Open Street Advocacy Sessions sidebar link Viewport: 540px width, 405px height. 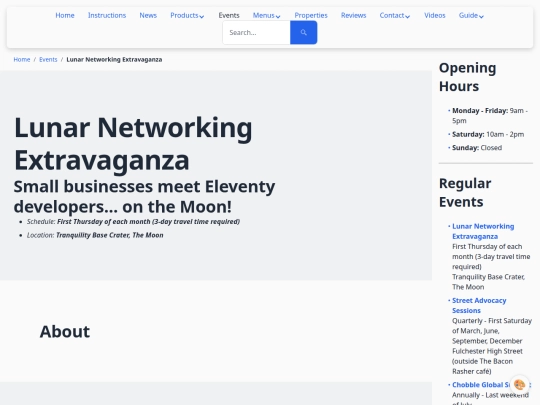[x=479, y=305]
